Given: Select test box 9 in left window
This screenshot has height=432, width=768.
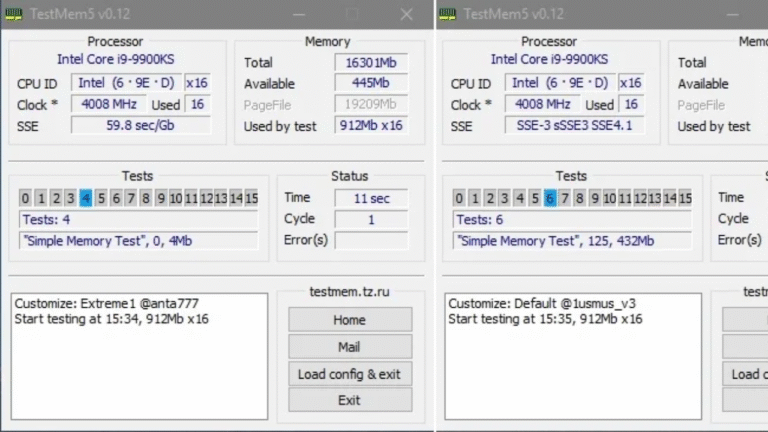Looking at the screenshot, I should [161, 198].
